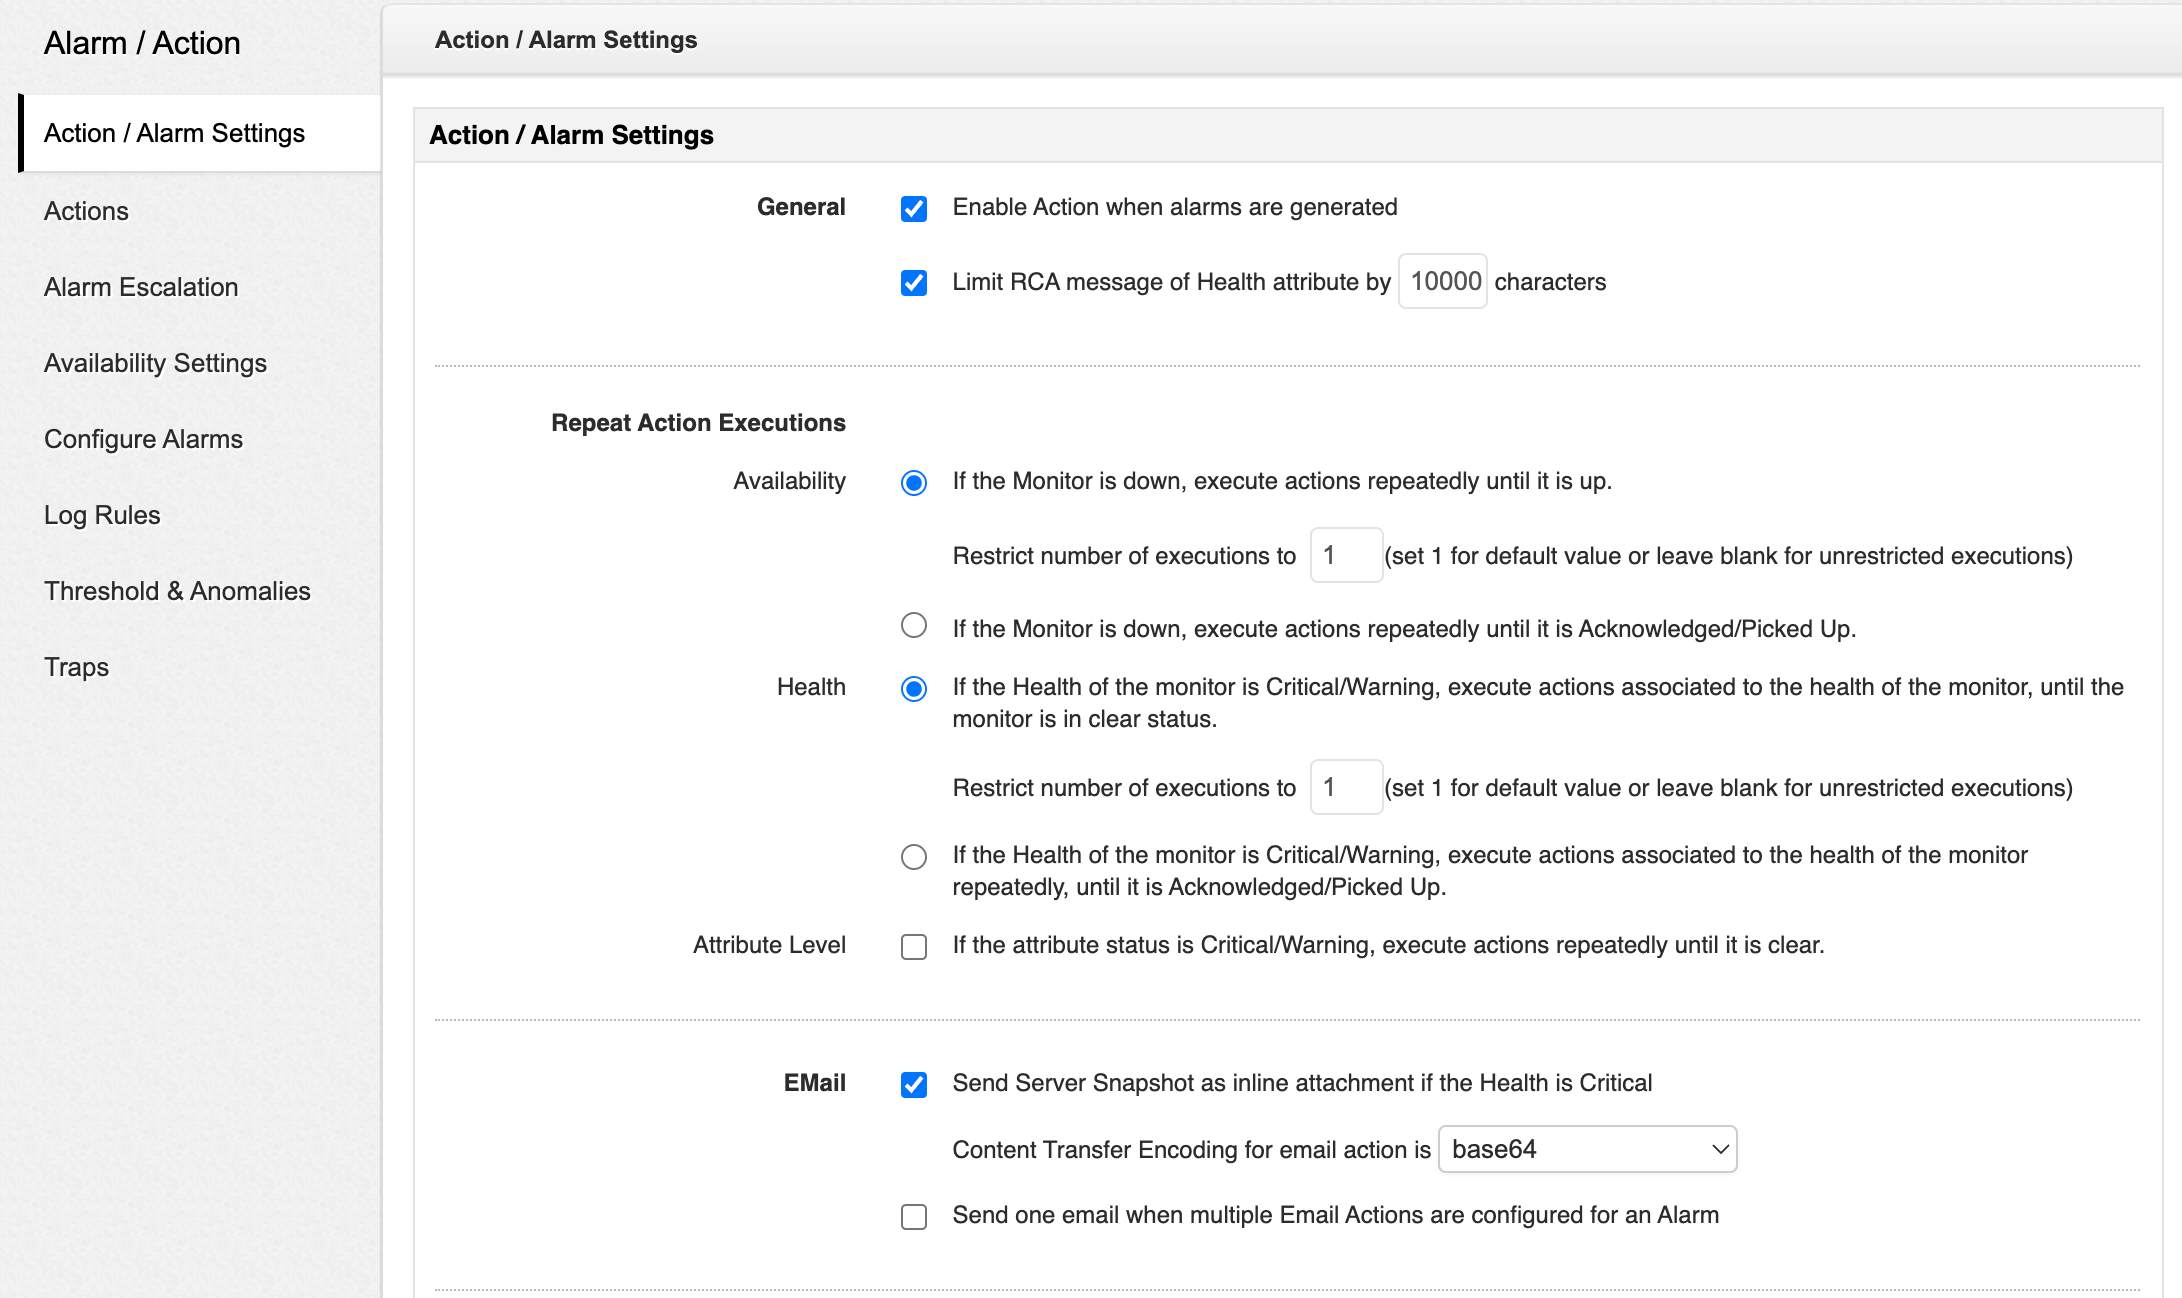Go to Alarm Escalation settings

(x=141, y=287)
